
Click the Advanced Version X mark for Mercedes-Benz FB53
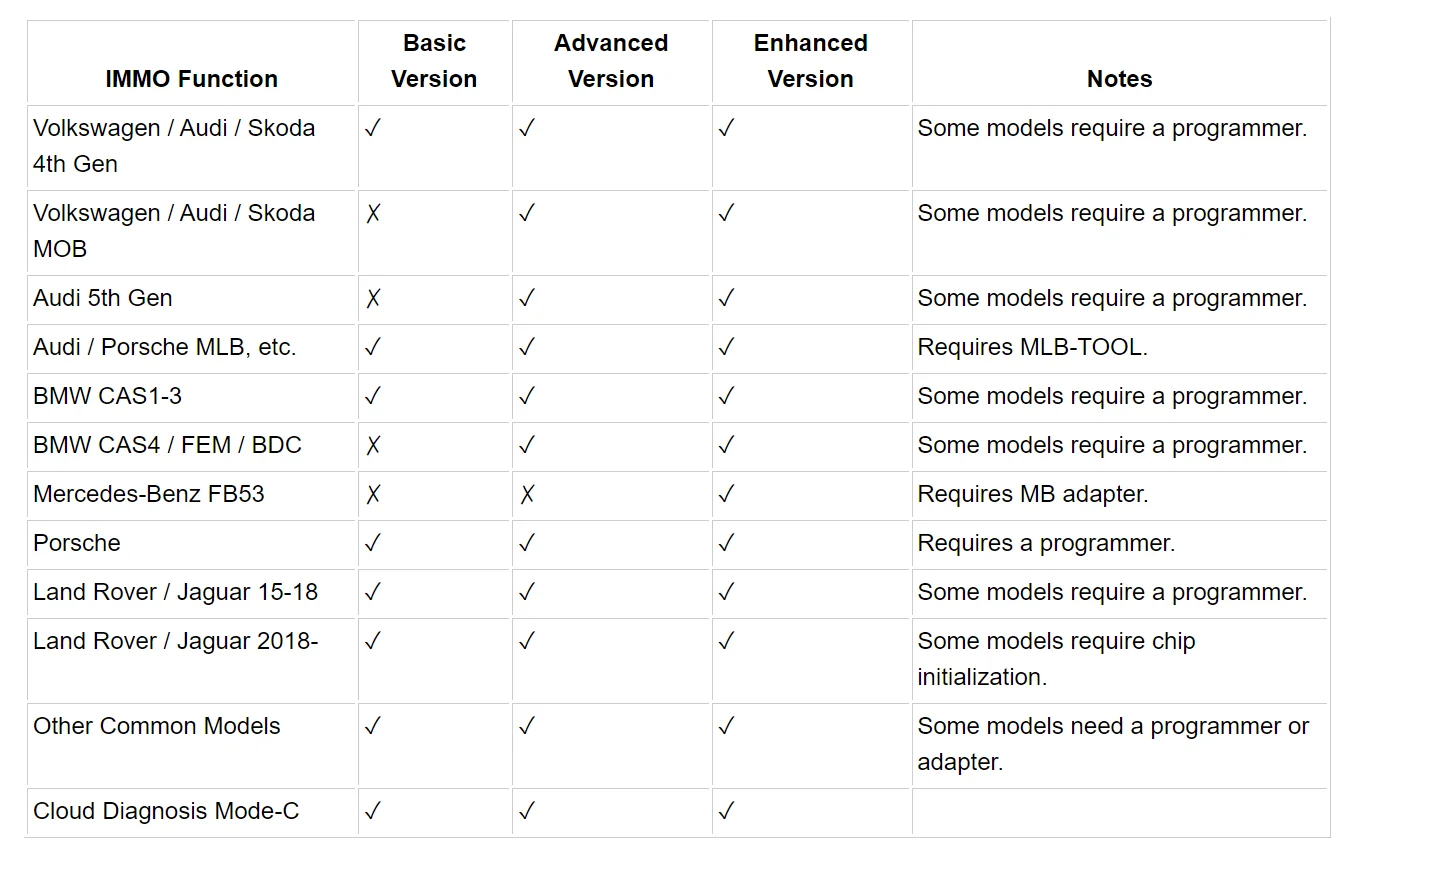tap(527, 495)
